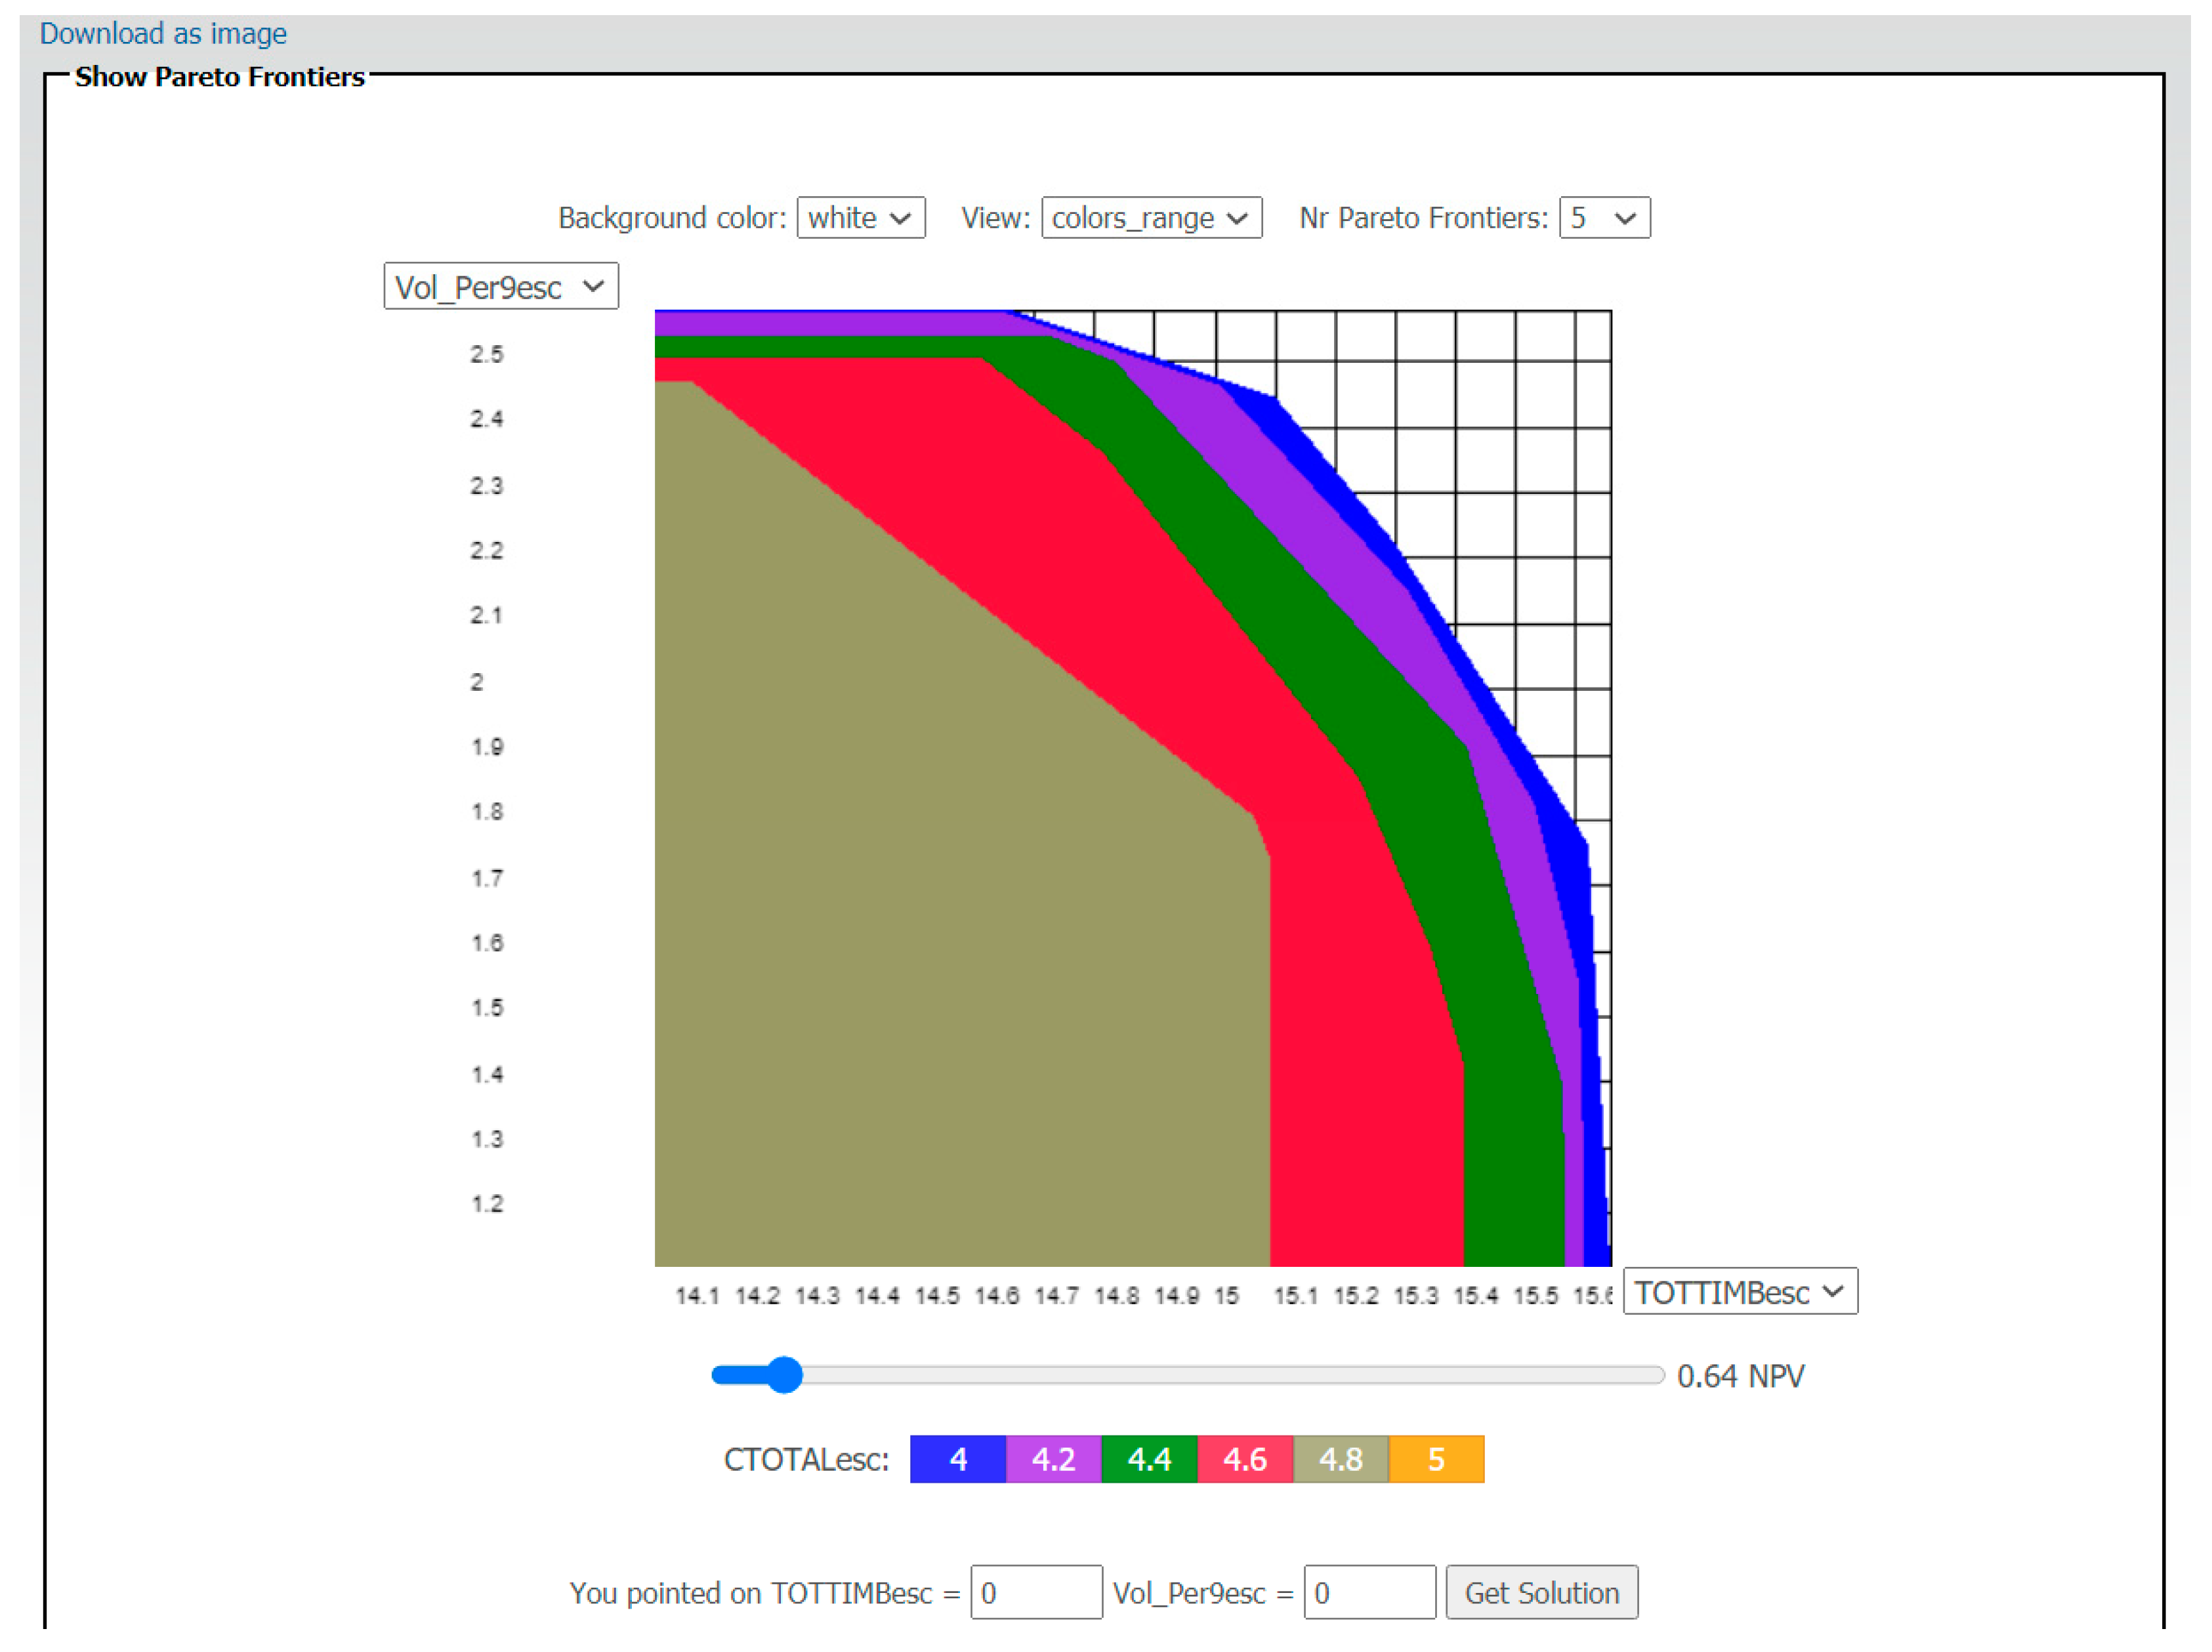Click the purple 4.2 legend swatch
The image size is (2212, 1652).
point(1053,1460)
